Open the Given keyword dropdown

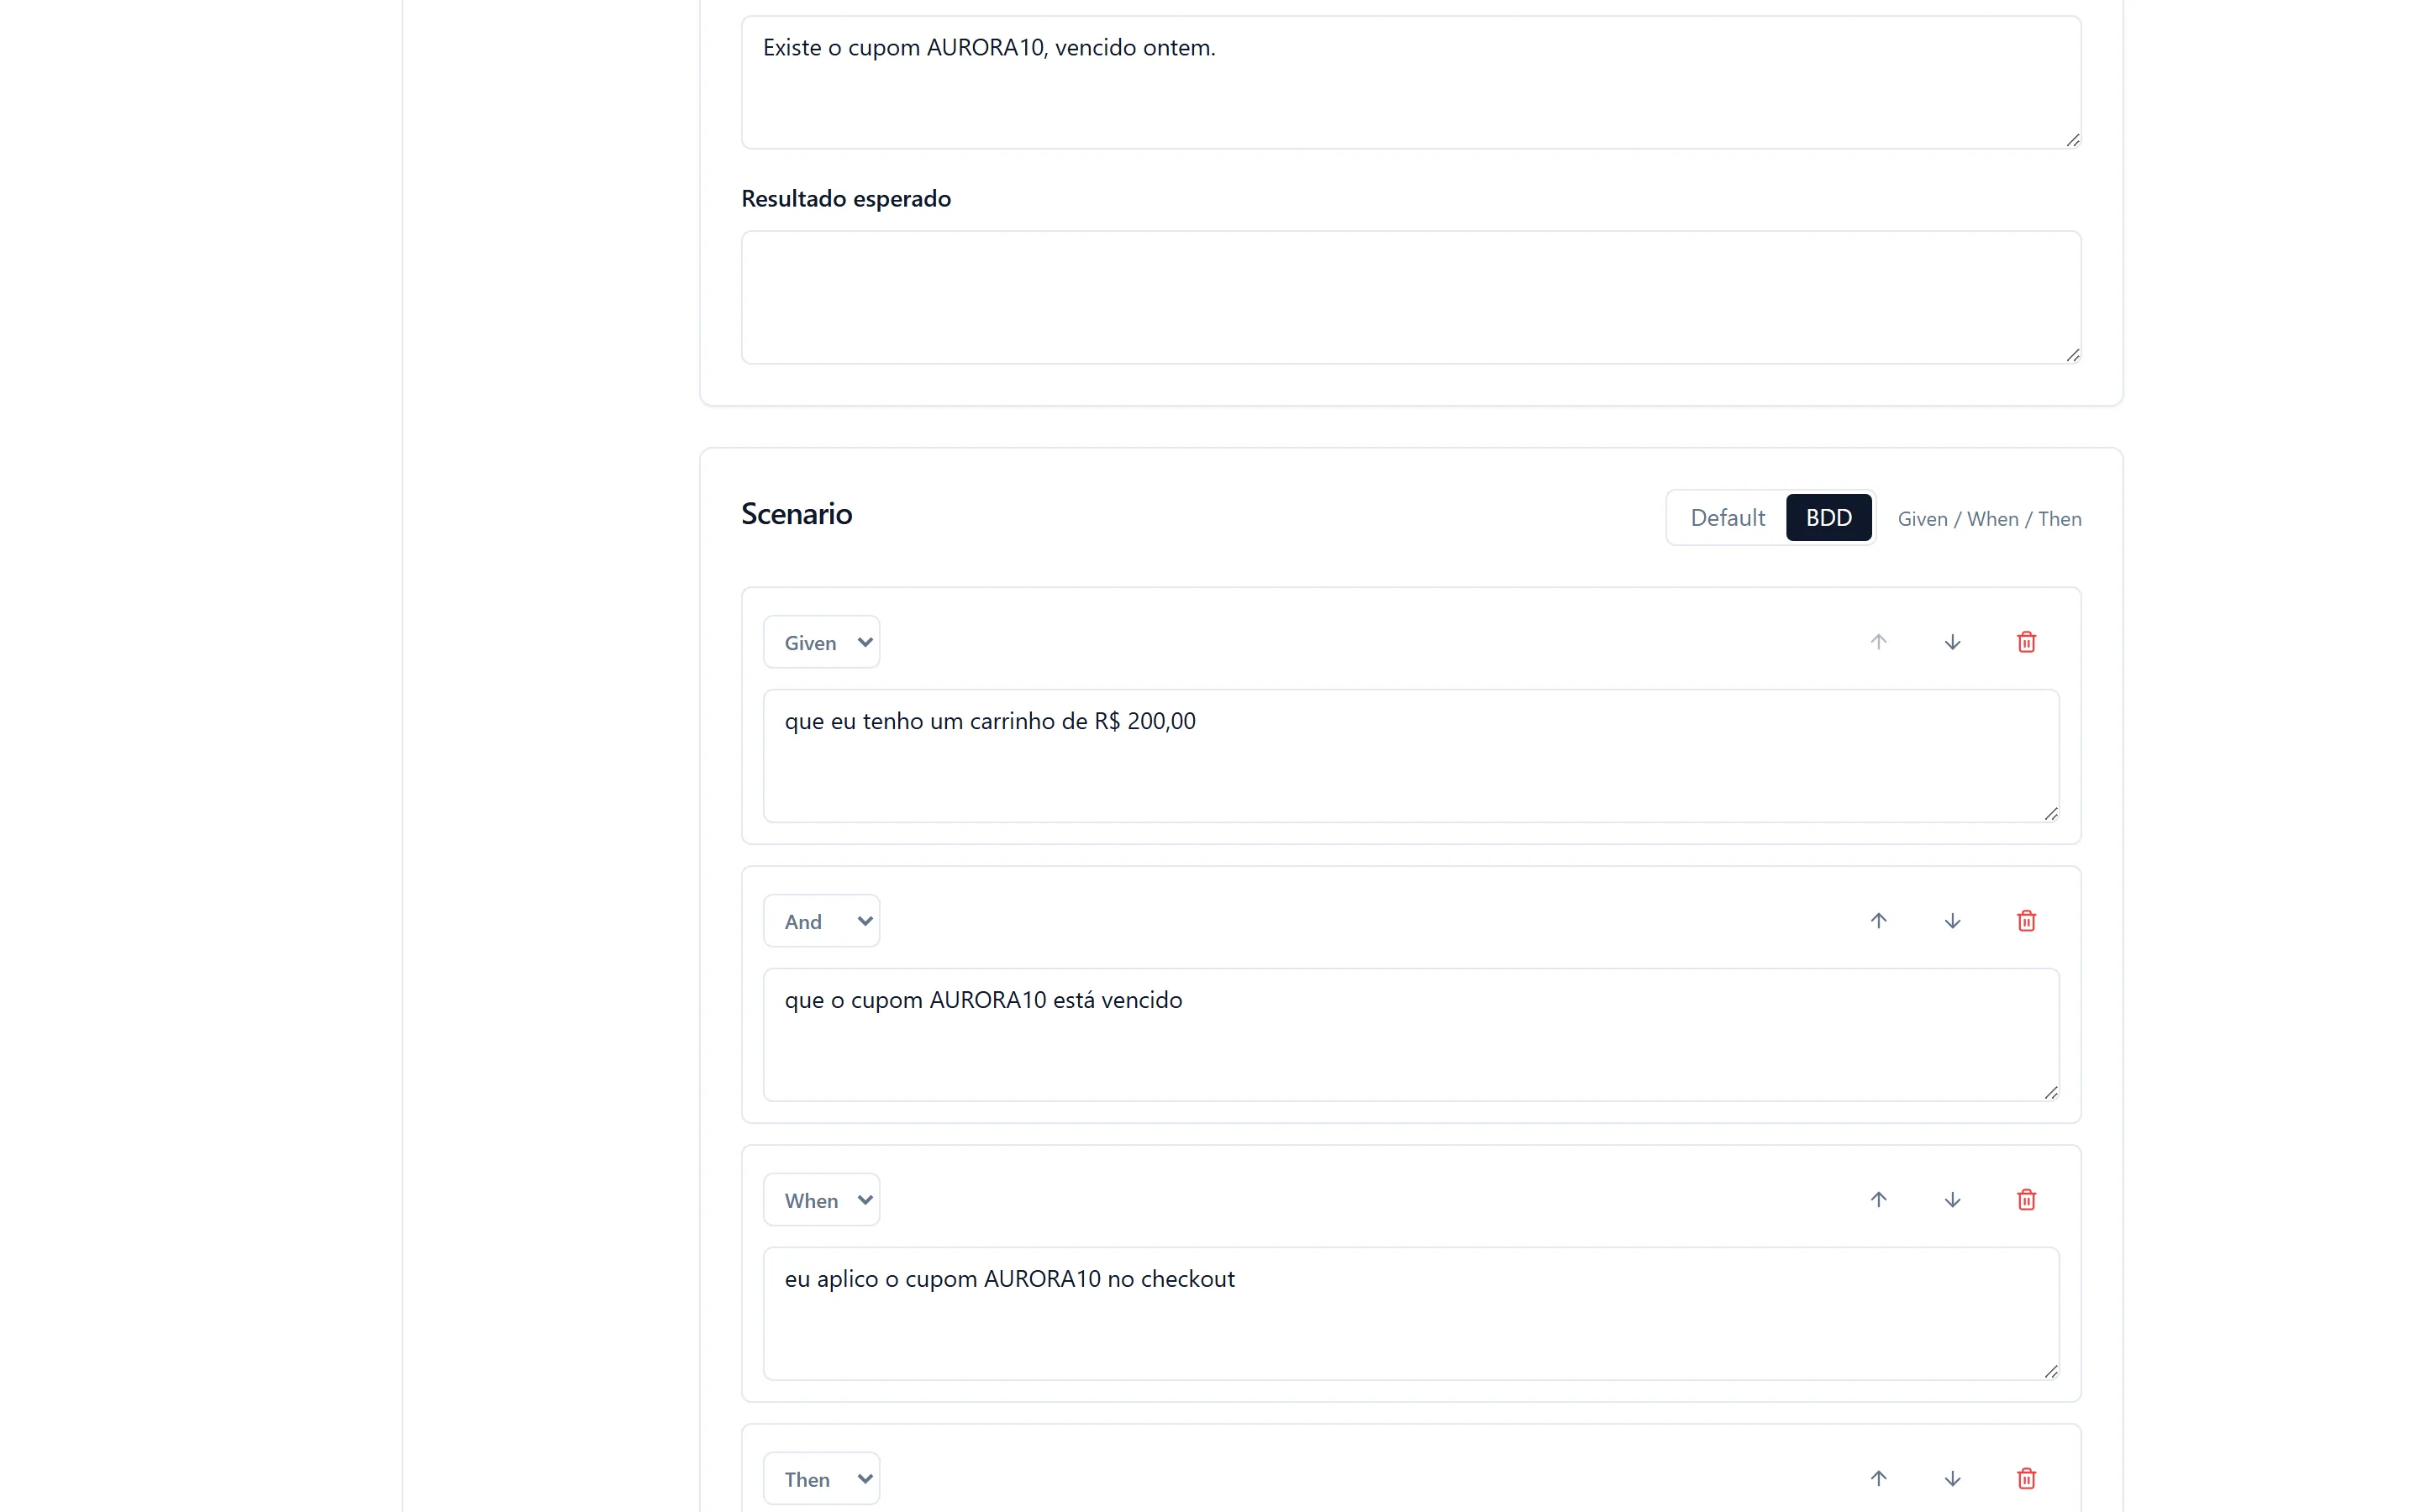821,642
